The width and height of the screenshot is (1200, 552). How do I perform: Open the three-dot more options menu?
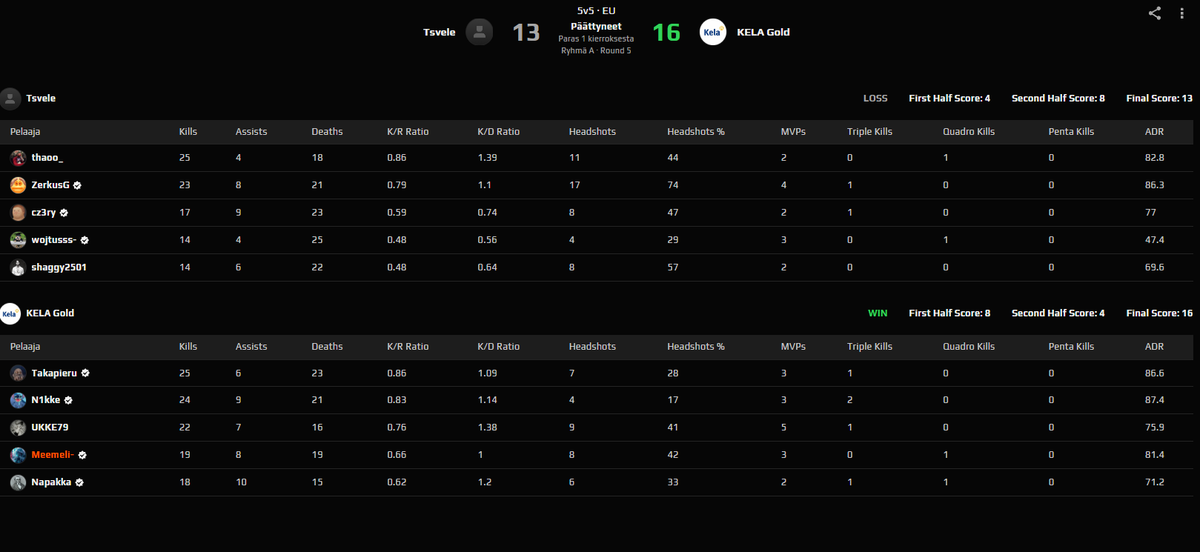[x=1183, y=13]
